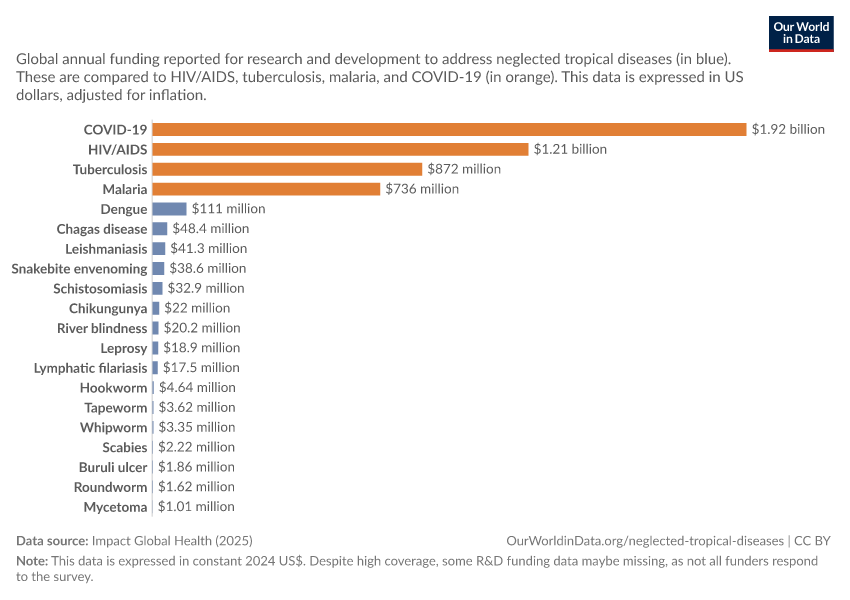
Task: Select the Dengue label
Action: pyautogui.click(x=124, y=209)
